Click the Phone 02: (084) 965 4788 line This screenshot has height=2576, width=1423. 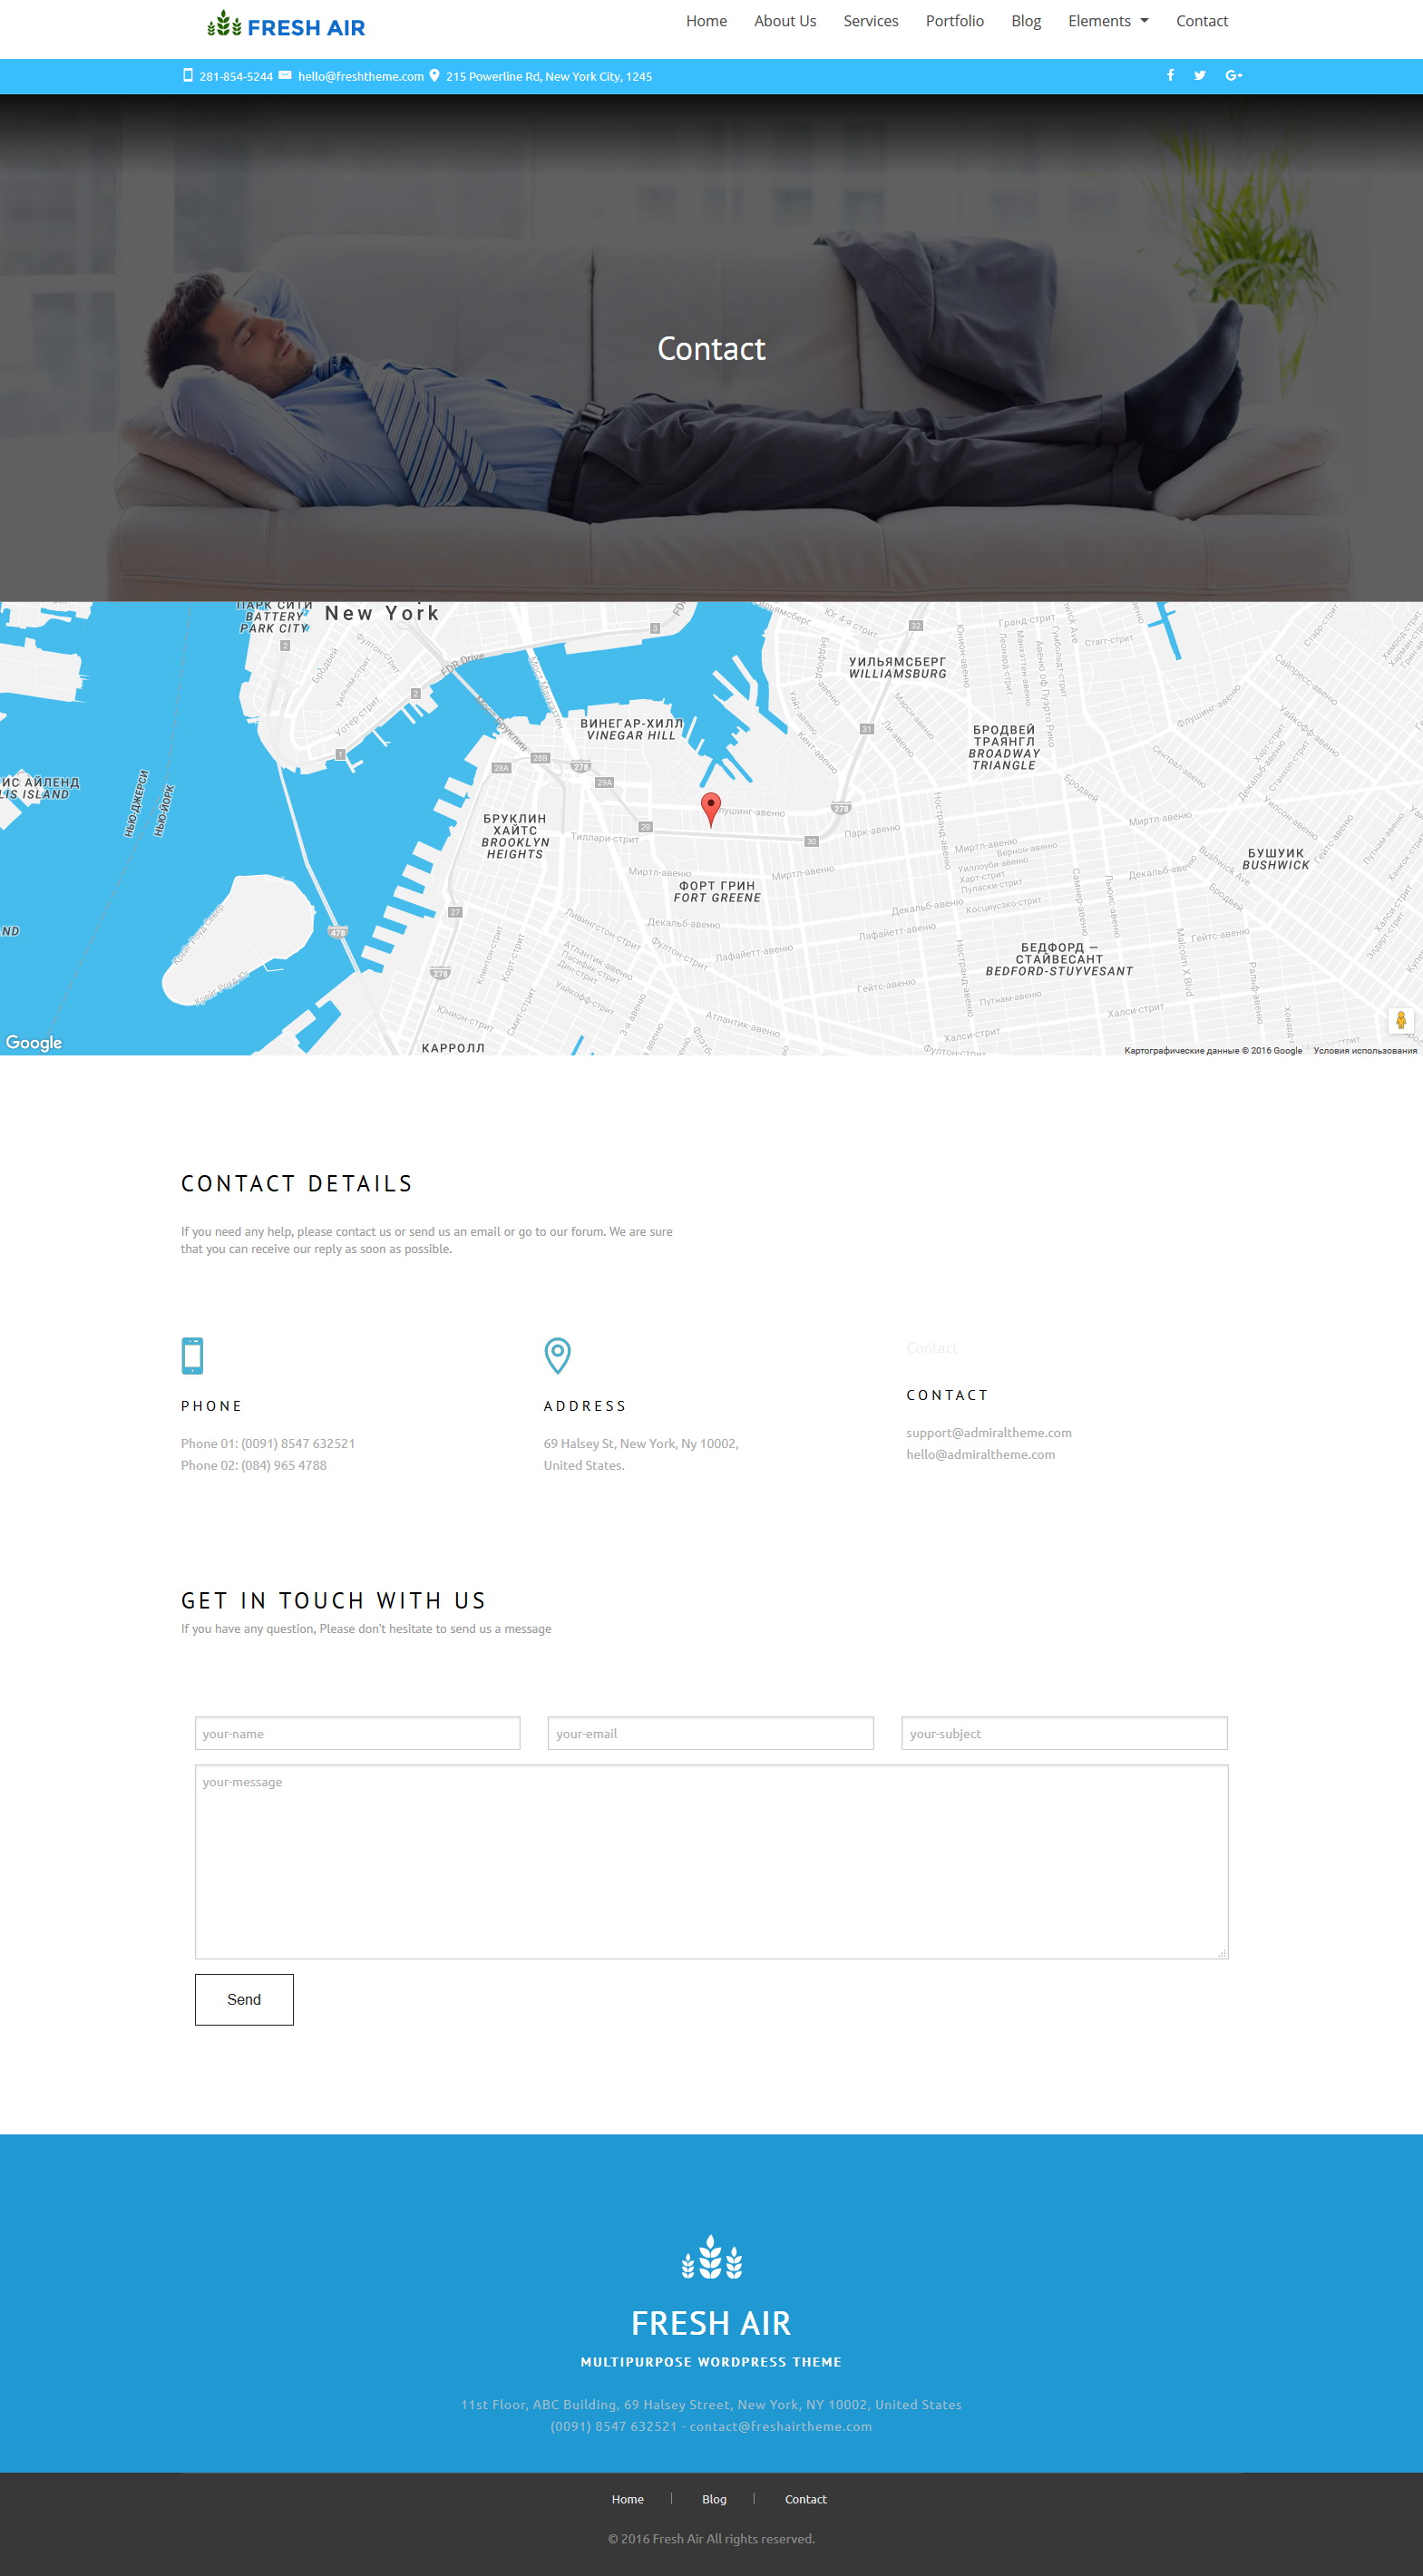[254, 1465]
